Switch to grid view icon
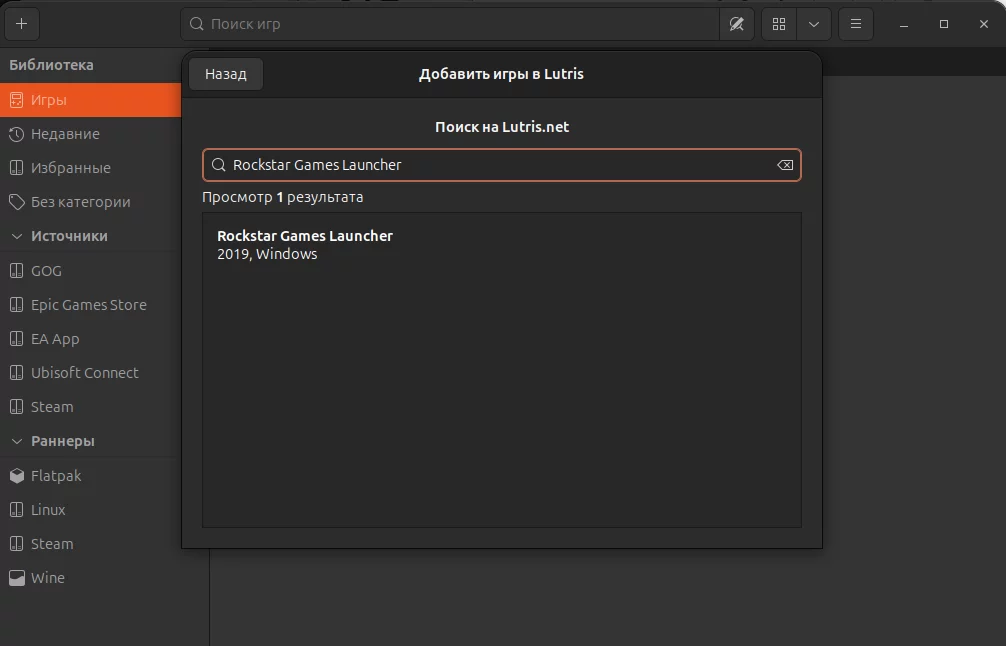The image size is (1006, 646). coord(779,24)
